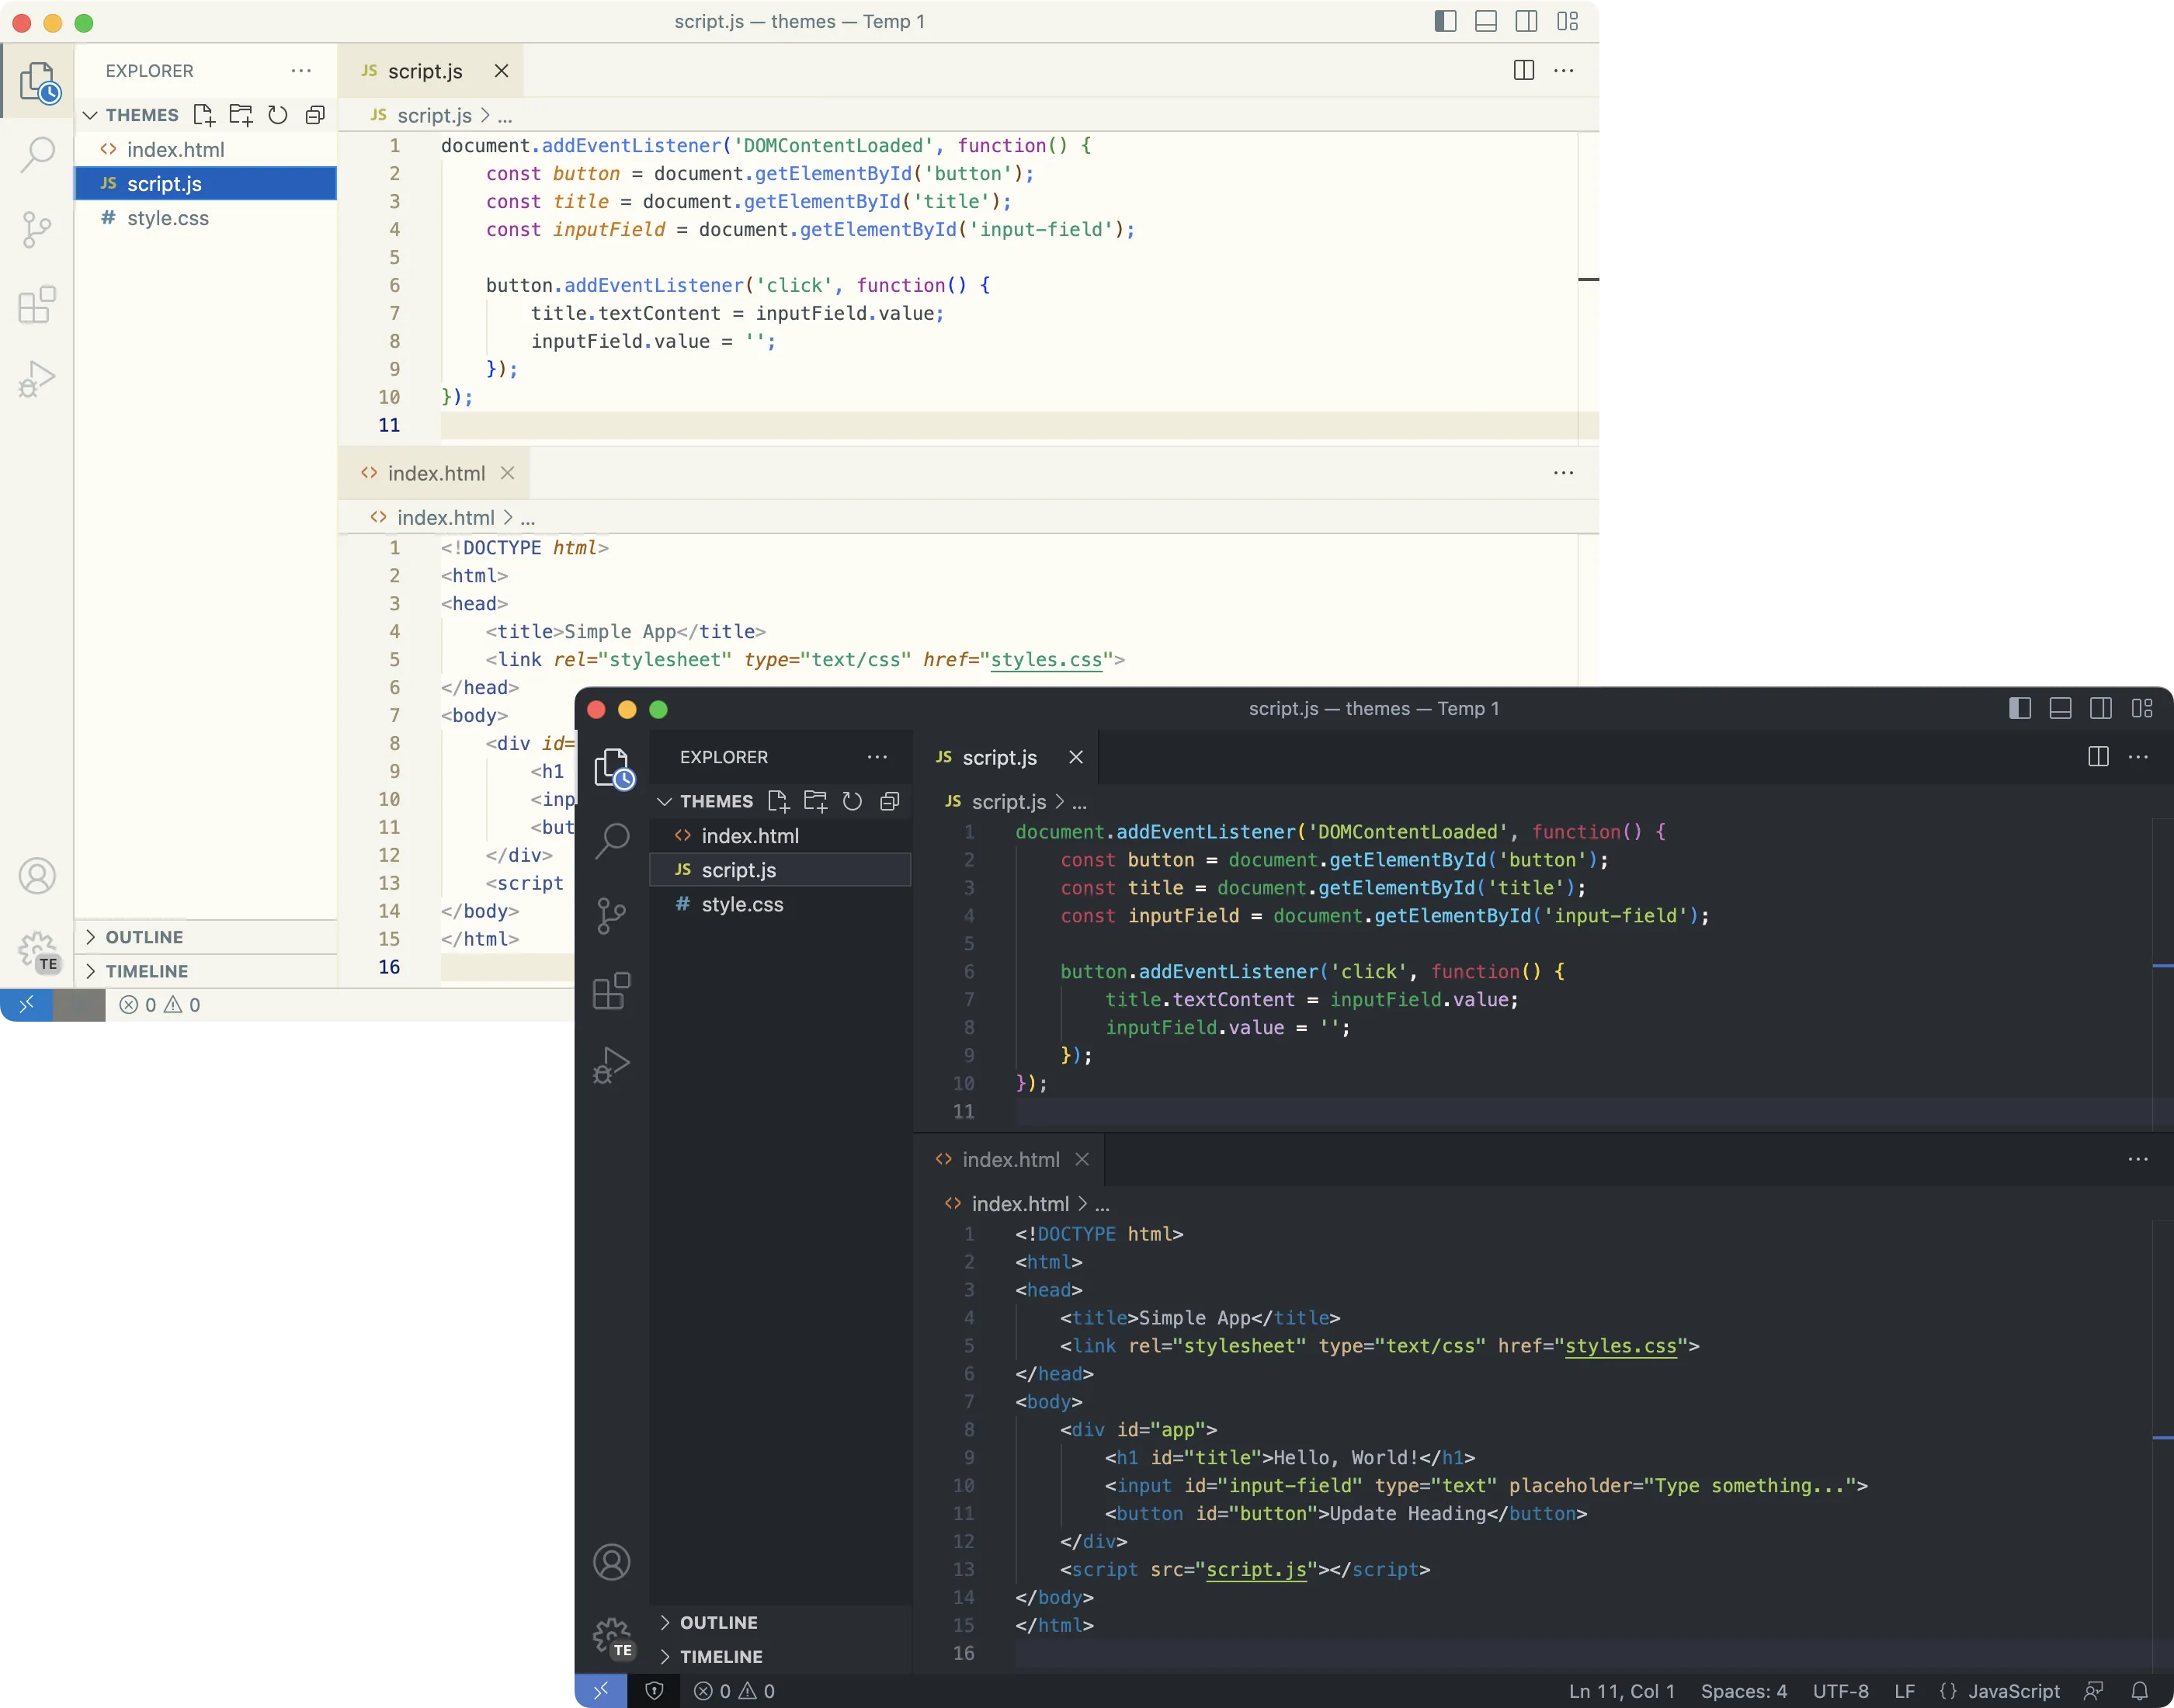Collapse folders icon in dark Explorer header

(x=889, y=801)
